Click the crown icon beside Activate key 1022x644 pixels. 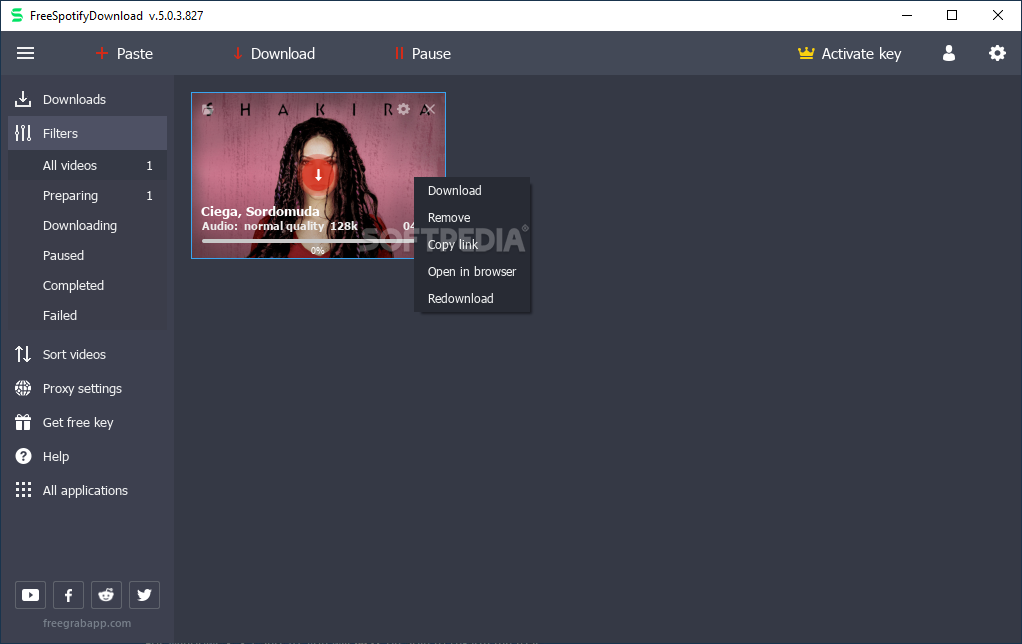[806, 53]
